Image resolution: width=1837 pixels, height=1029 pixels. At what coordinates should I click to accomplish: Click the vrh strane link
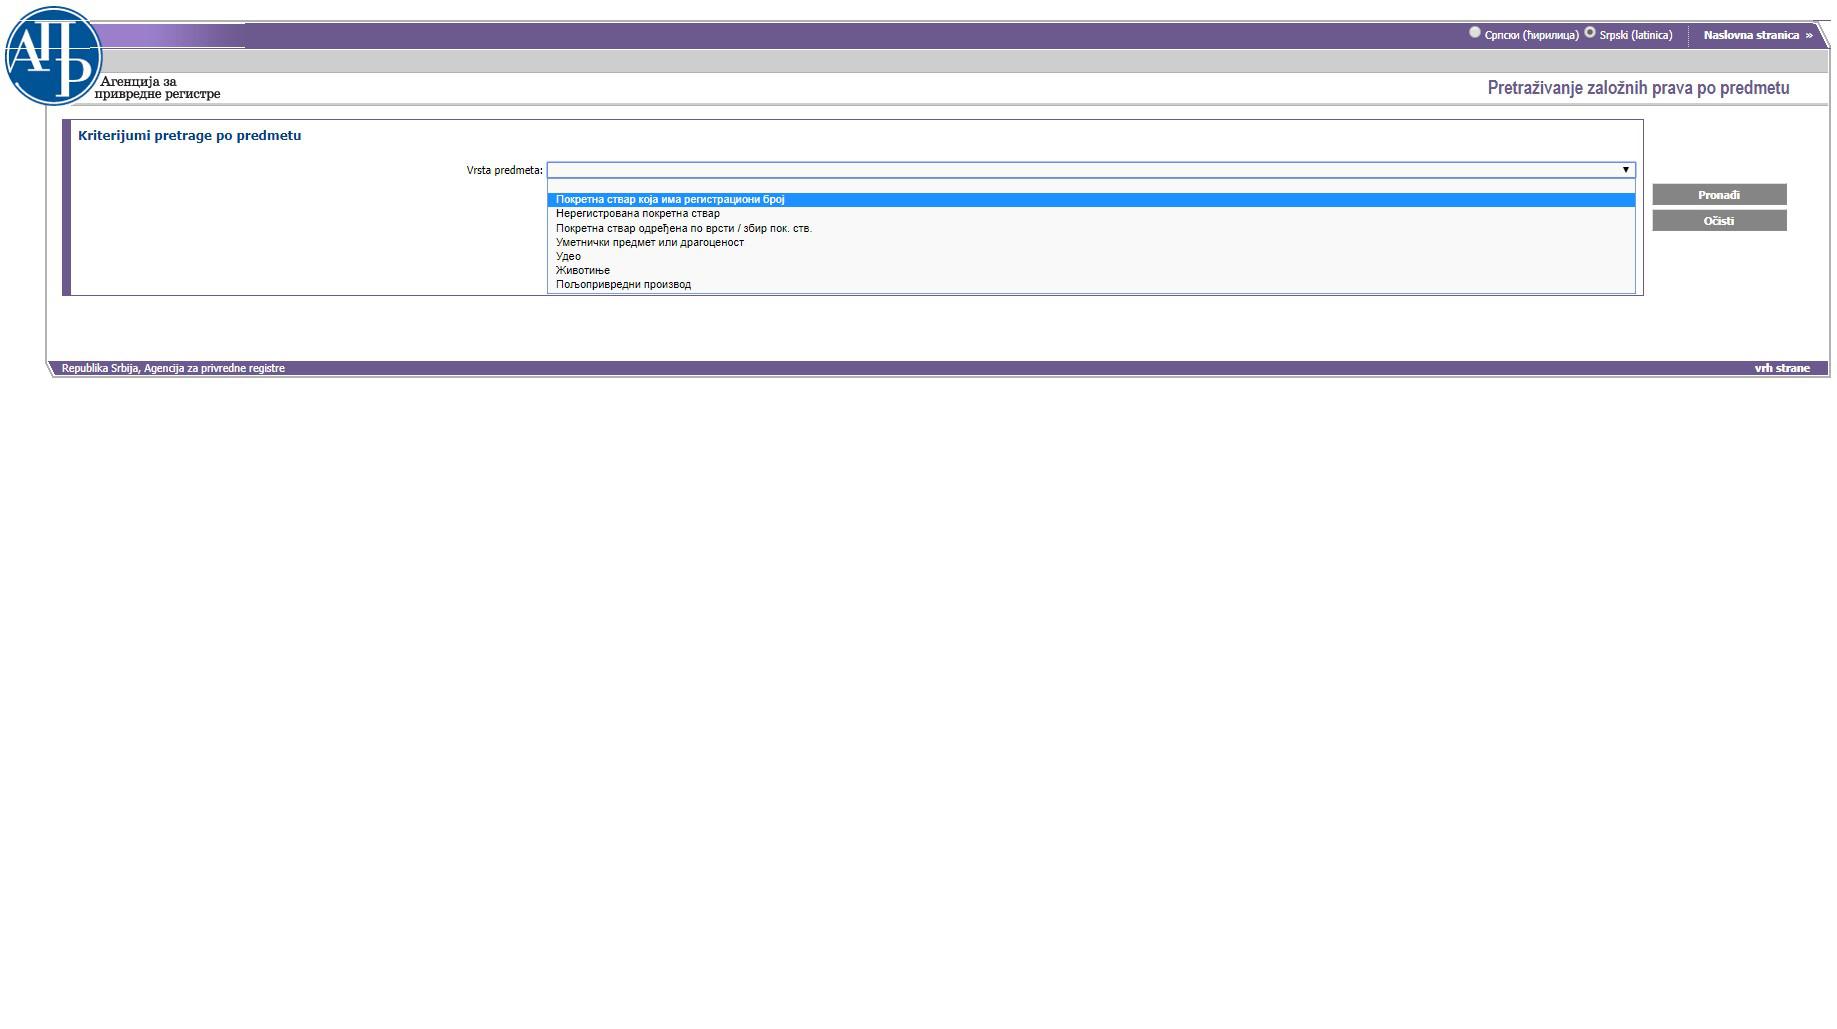[x=1781, y=368]
